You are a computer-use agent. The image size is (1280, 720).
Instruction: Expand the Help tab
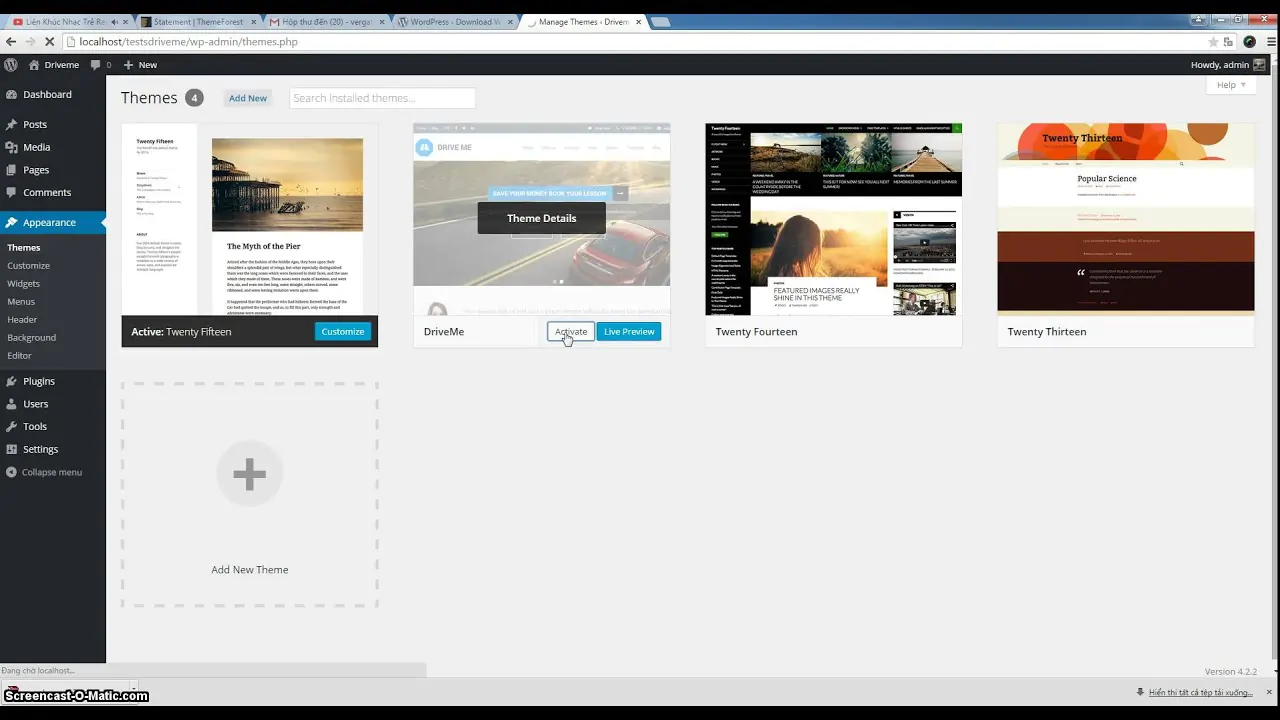(1231, 85)
